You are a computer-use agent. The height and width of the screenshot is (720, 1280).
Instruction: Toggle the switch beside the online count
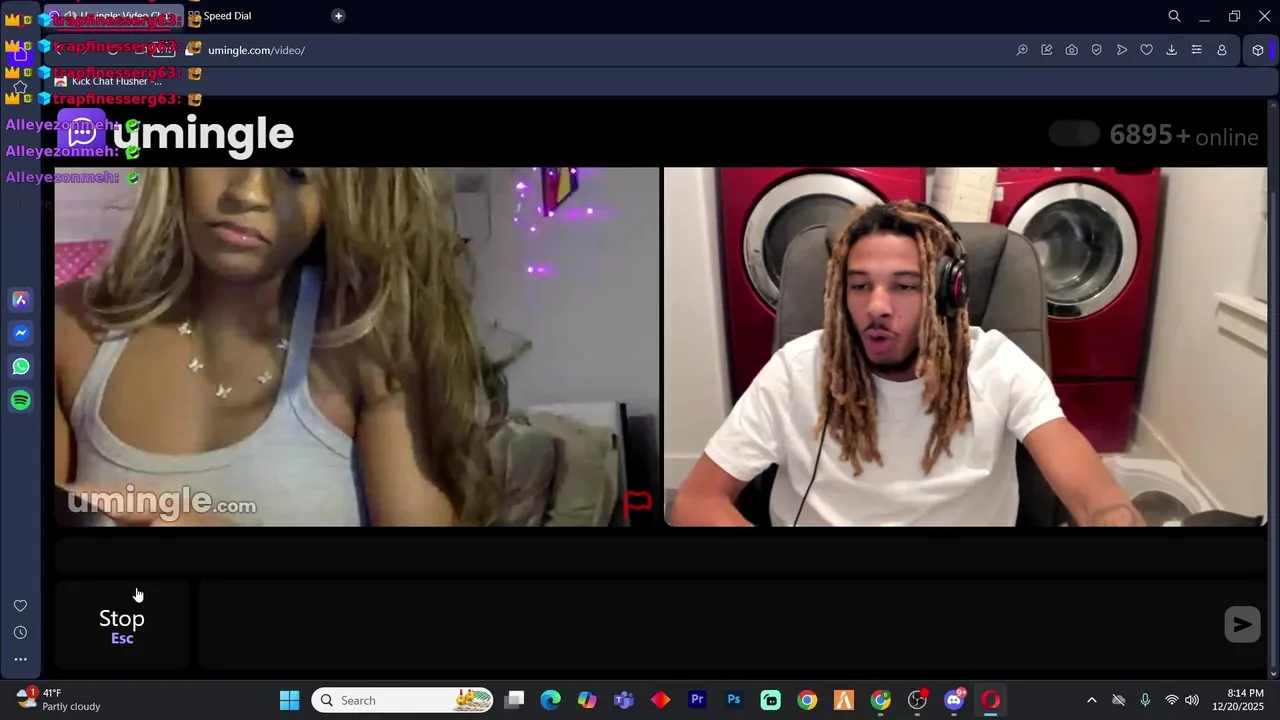click(1075, 134)
